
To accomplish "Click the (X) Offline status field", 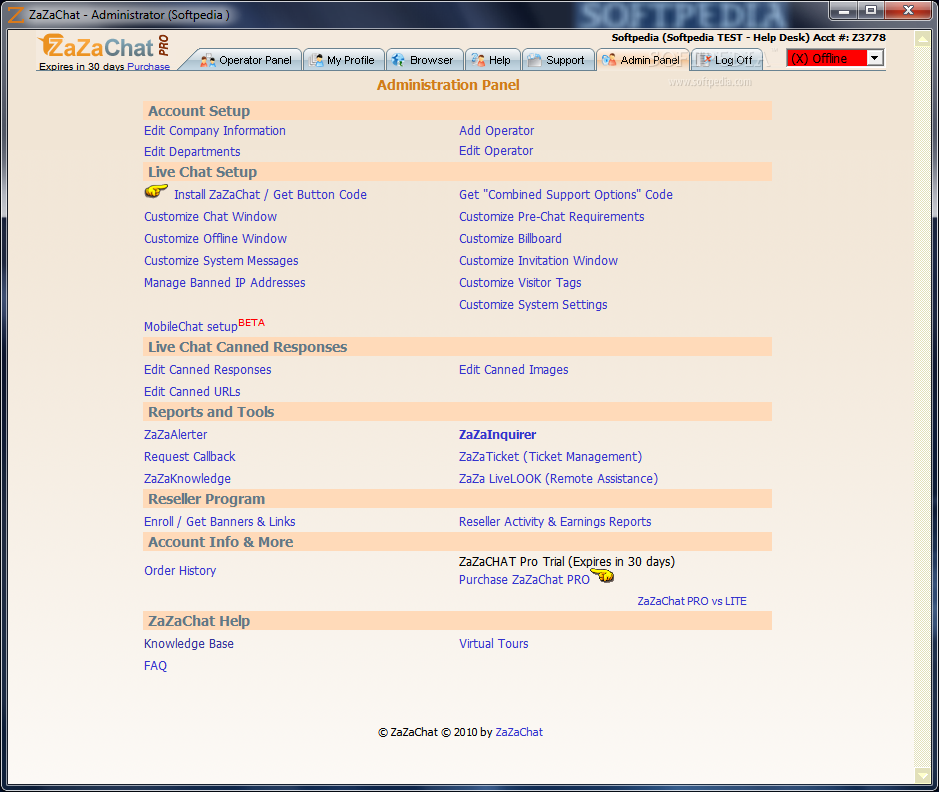I will pyautogui.click(x=827, y=58).
